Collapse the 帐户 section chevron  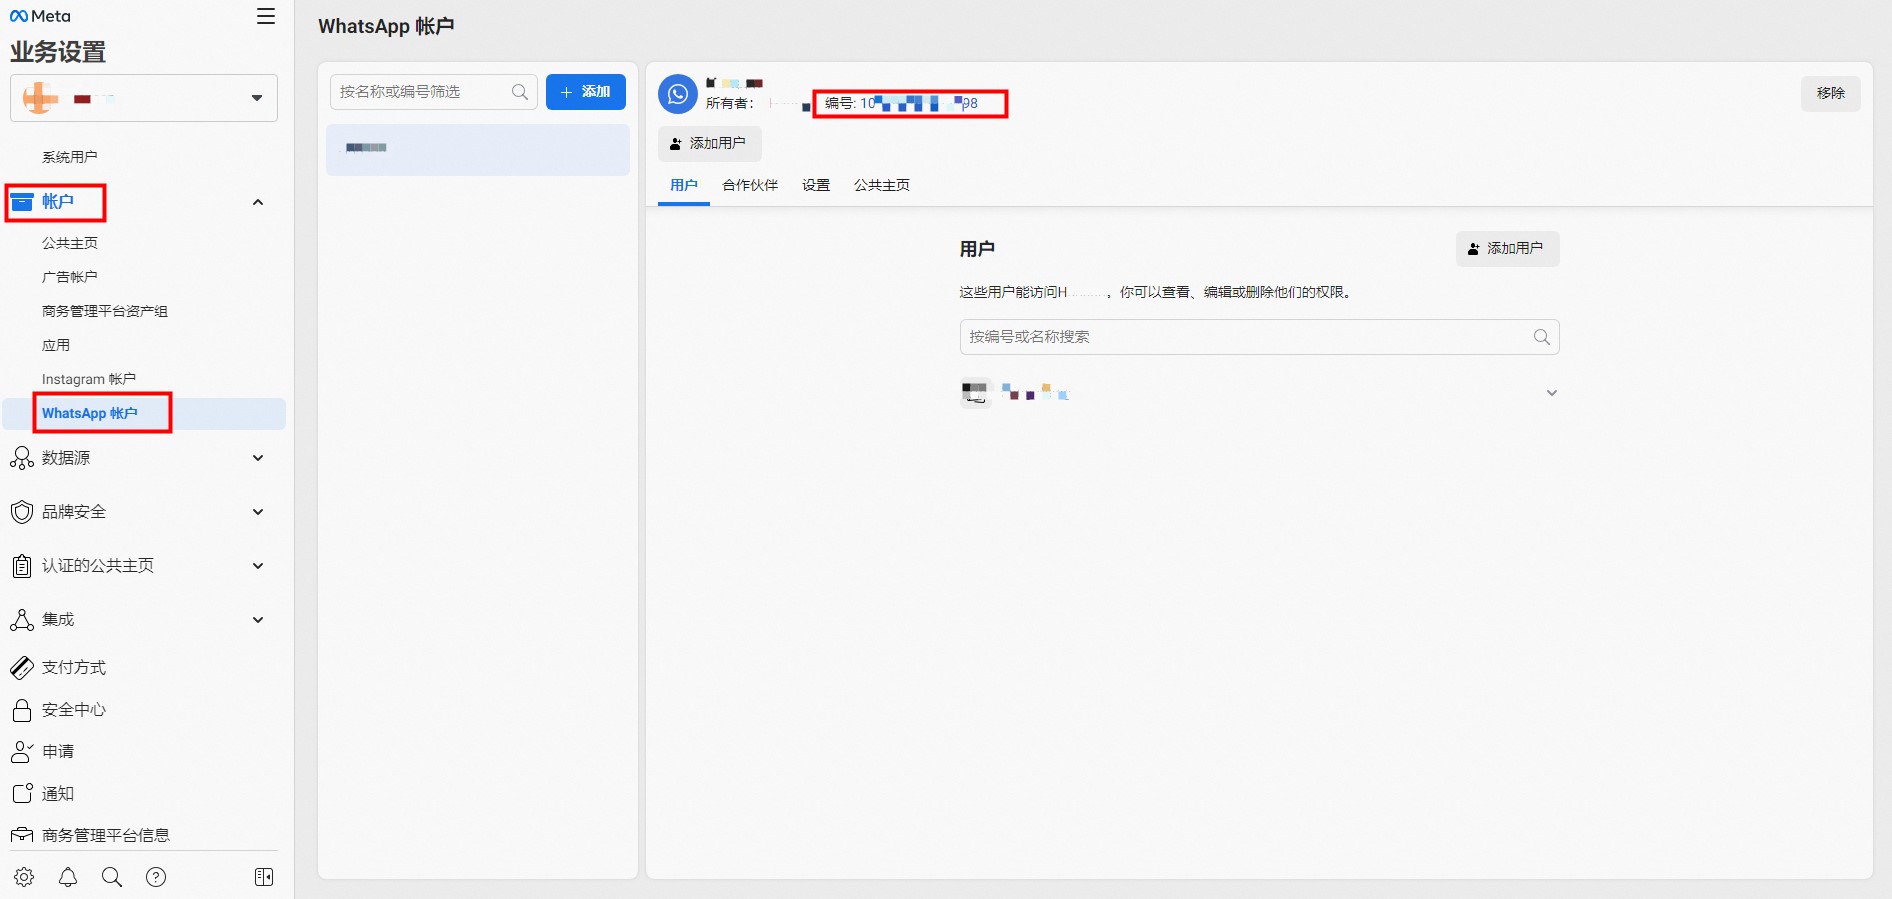[x=258, y=202]
